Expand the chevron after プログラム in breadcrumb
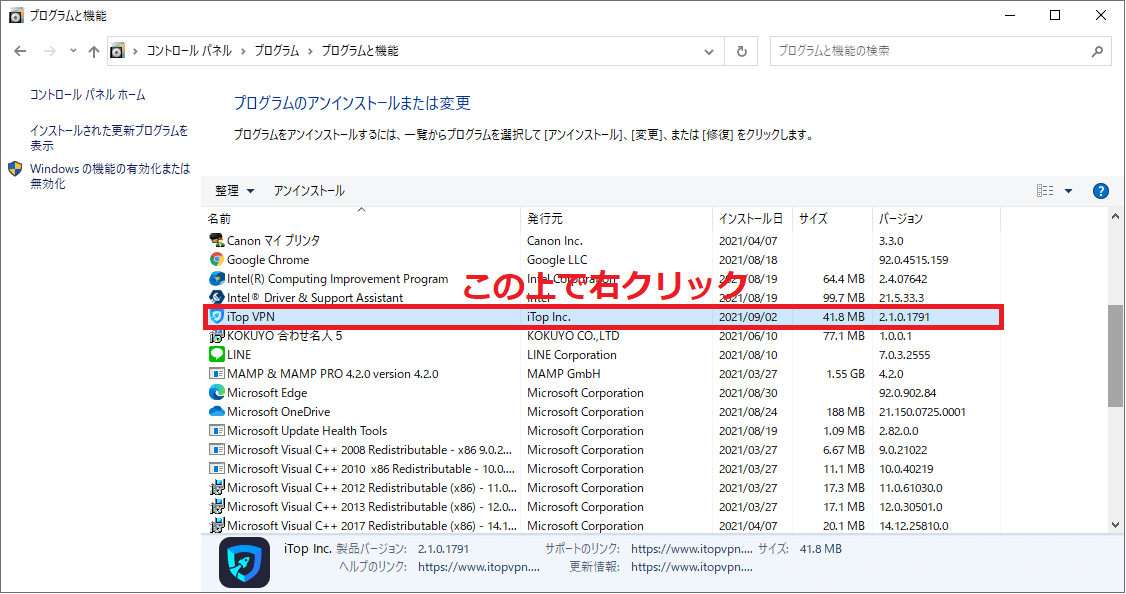Viewport: 1126px width, 594px height. pyautogui.click(x=310, y=51)
